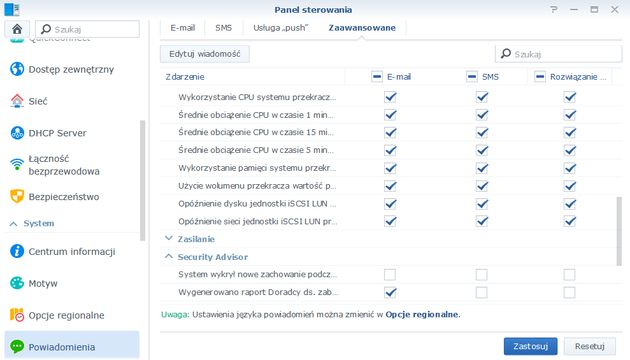Uncheck E-mail for Wykorzystanie CPU systemu

pos(390,97)
